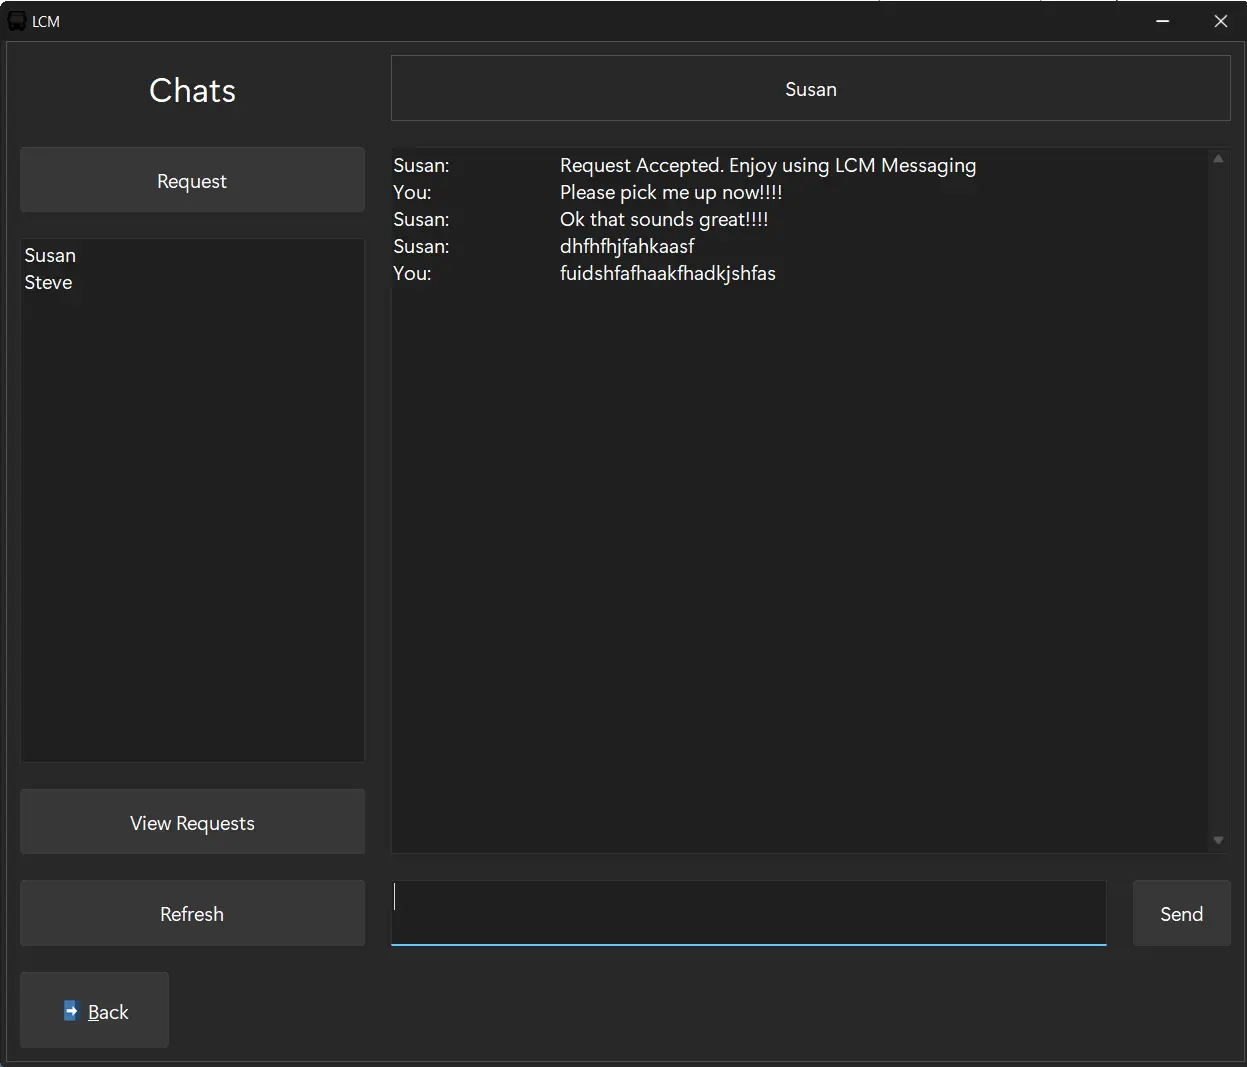Viewport: 1247px width, 1067px height.
Task: Open the Request button
Action: click(x=192, y=181)
